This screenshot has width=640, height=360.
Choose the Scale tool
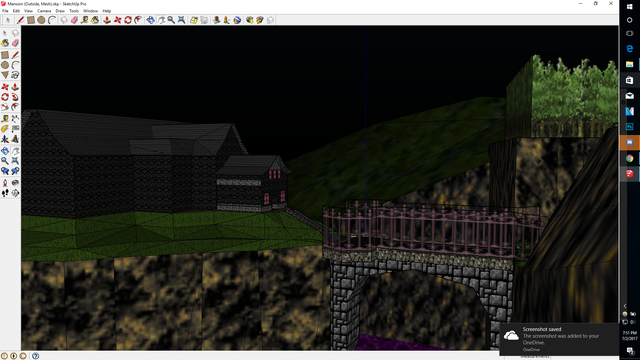tap(5, 107)
